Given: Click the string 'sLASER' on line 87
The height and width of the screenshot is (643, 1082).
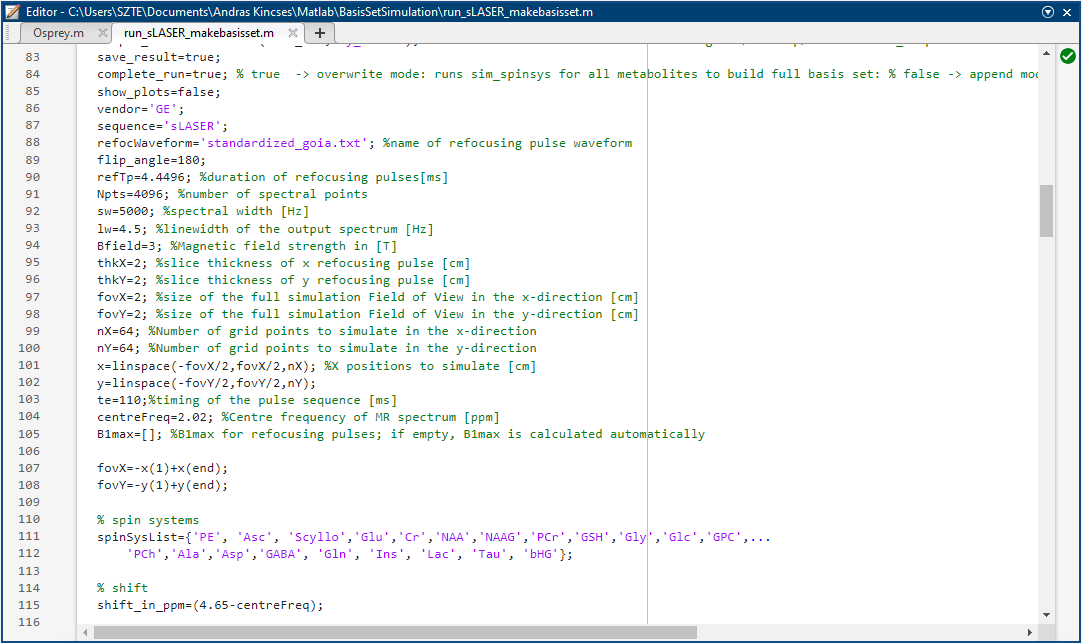Looking at the screenshot, I should 193,126.
